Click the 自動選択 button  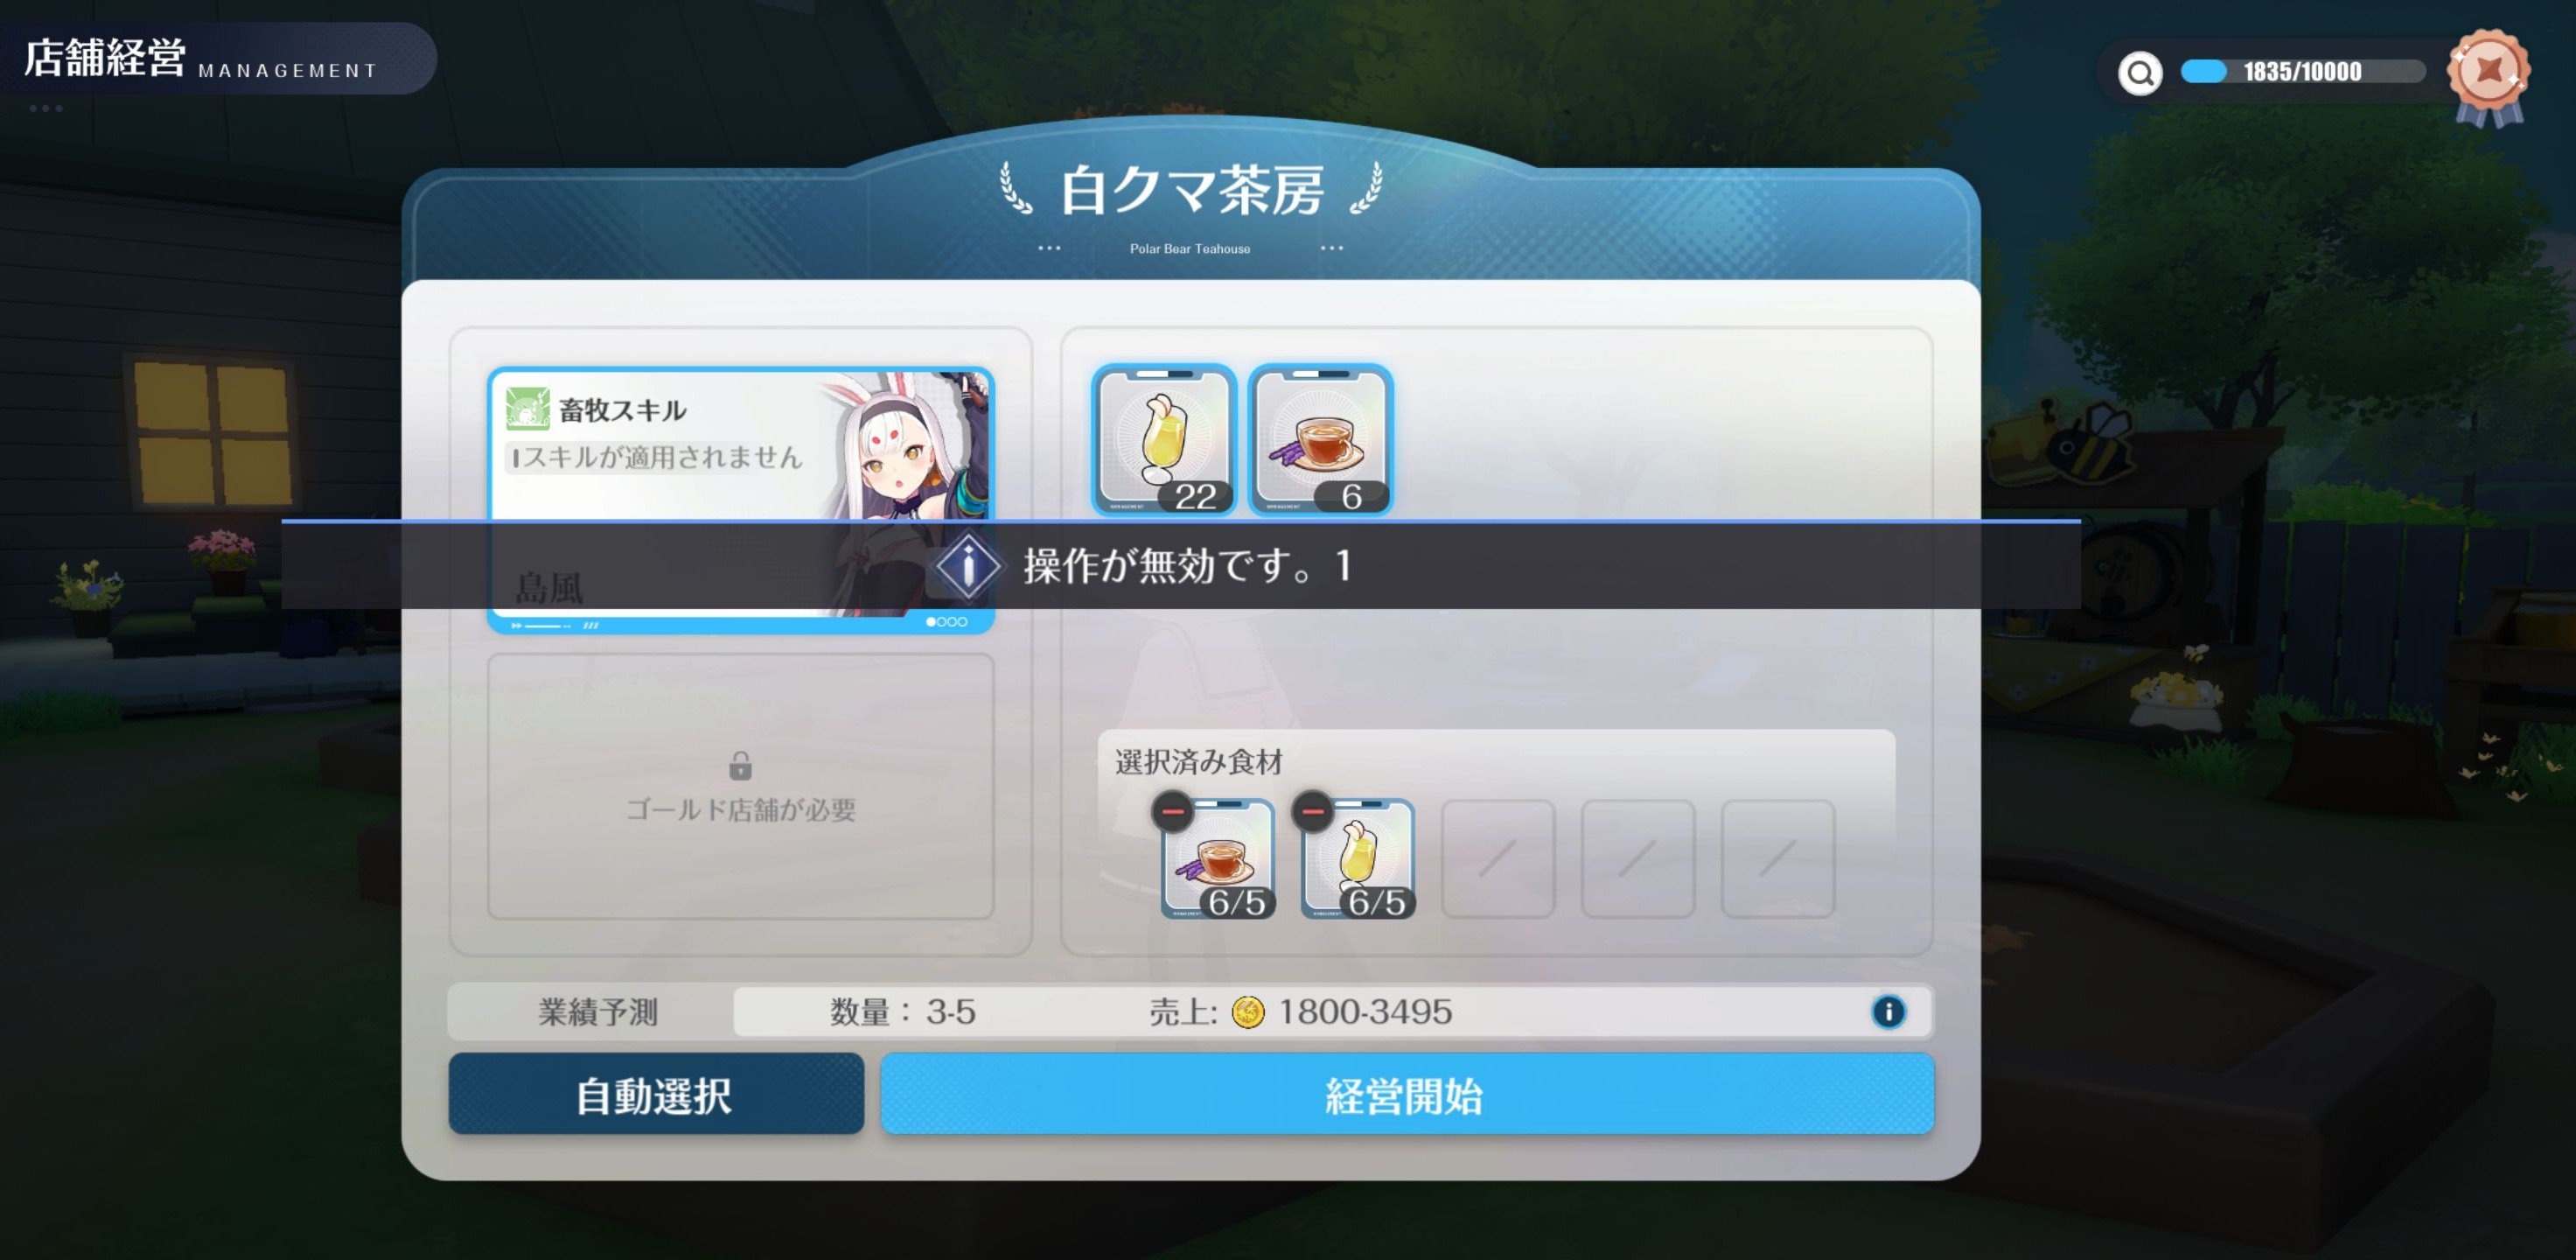[x=656, y=1094]
